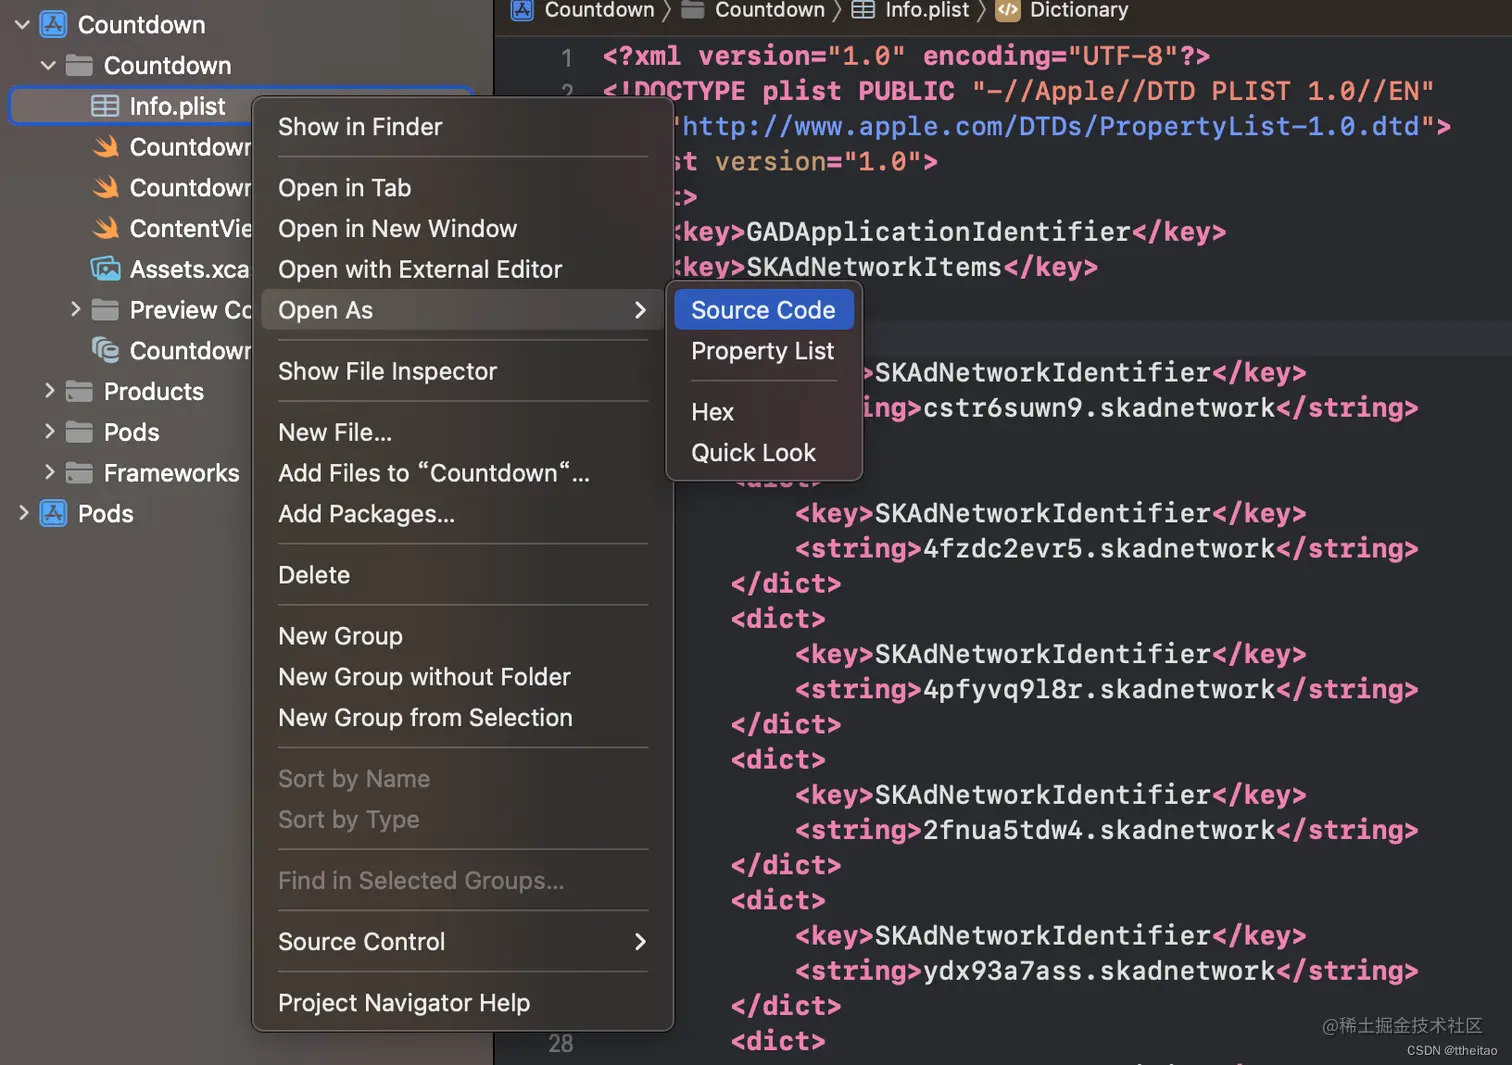
Task: Select ContentView file in navigator
Action: pyautogui.click(x=190, y=229)
